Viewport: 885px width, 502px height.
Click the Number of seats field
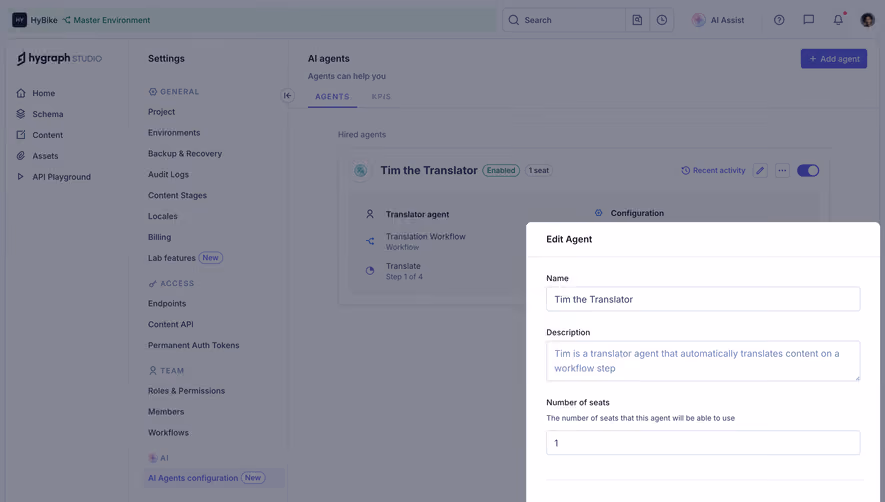click(703, 443)
